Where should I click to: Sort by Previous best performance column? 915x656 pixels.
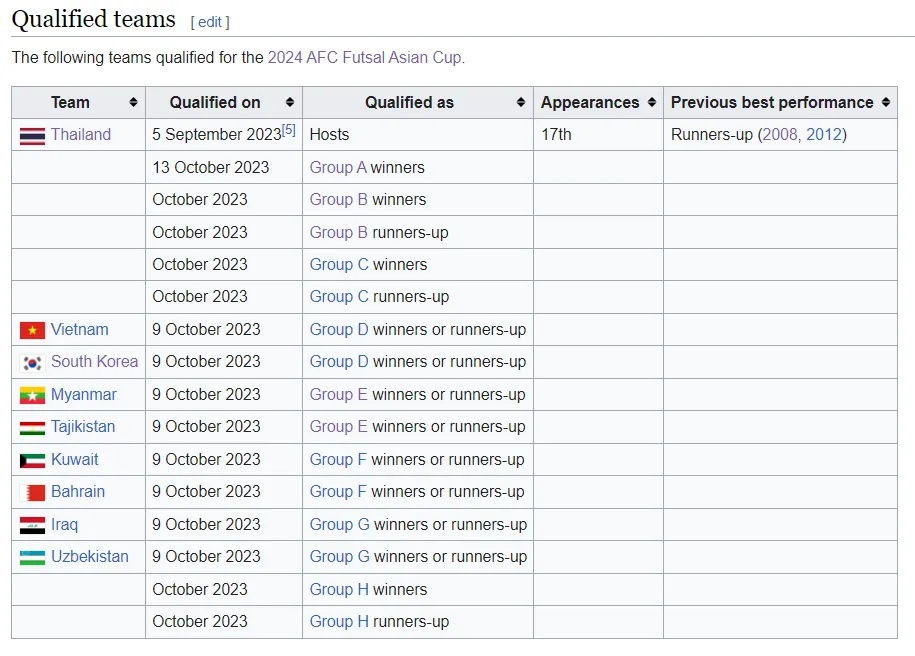tap(885, 103)
